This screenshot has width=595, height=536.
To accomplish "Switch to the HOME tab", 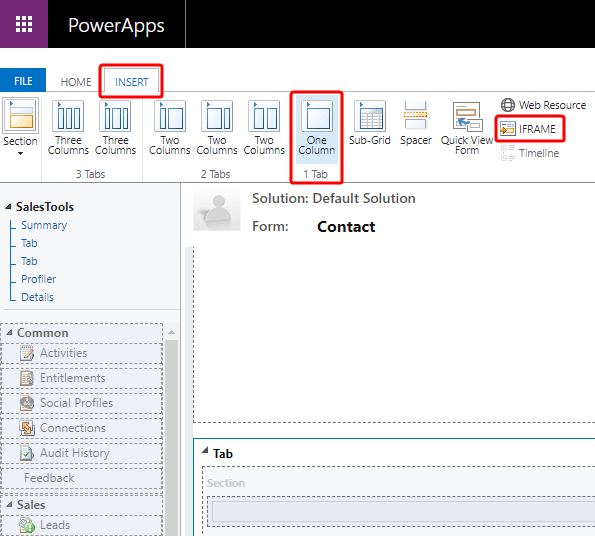I will point(76,82).
